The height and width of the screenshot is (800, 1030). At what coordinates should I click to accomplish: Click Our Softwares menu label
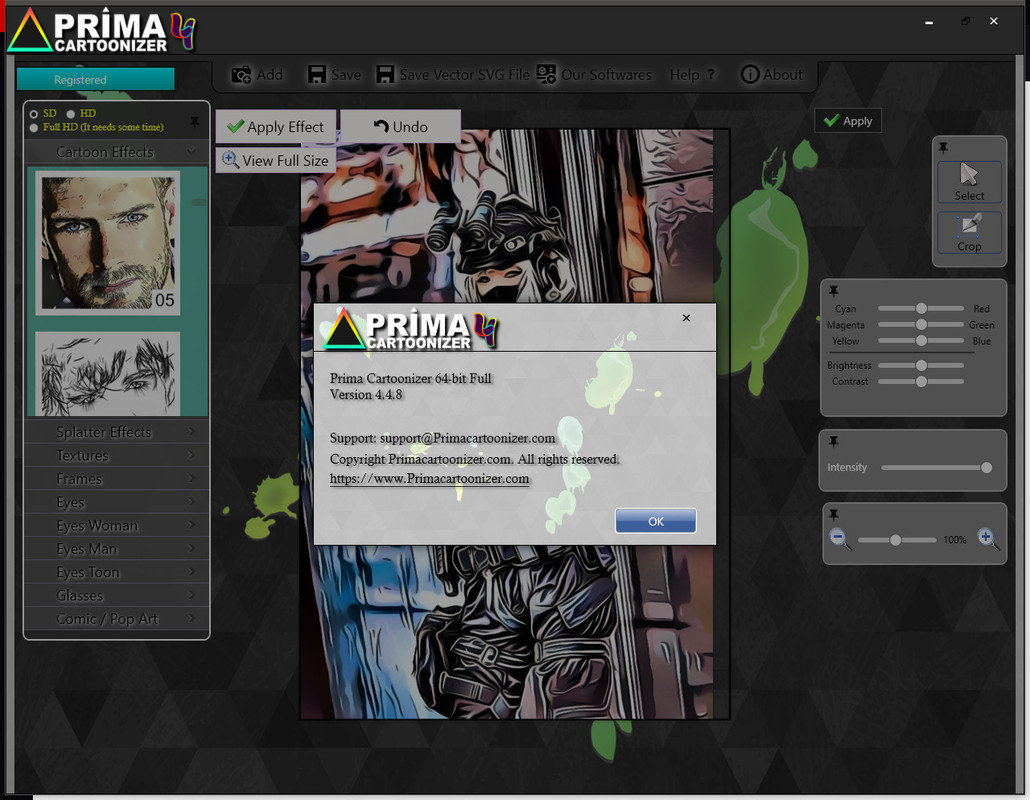coord(606,75)
